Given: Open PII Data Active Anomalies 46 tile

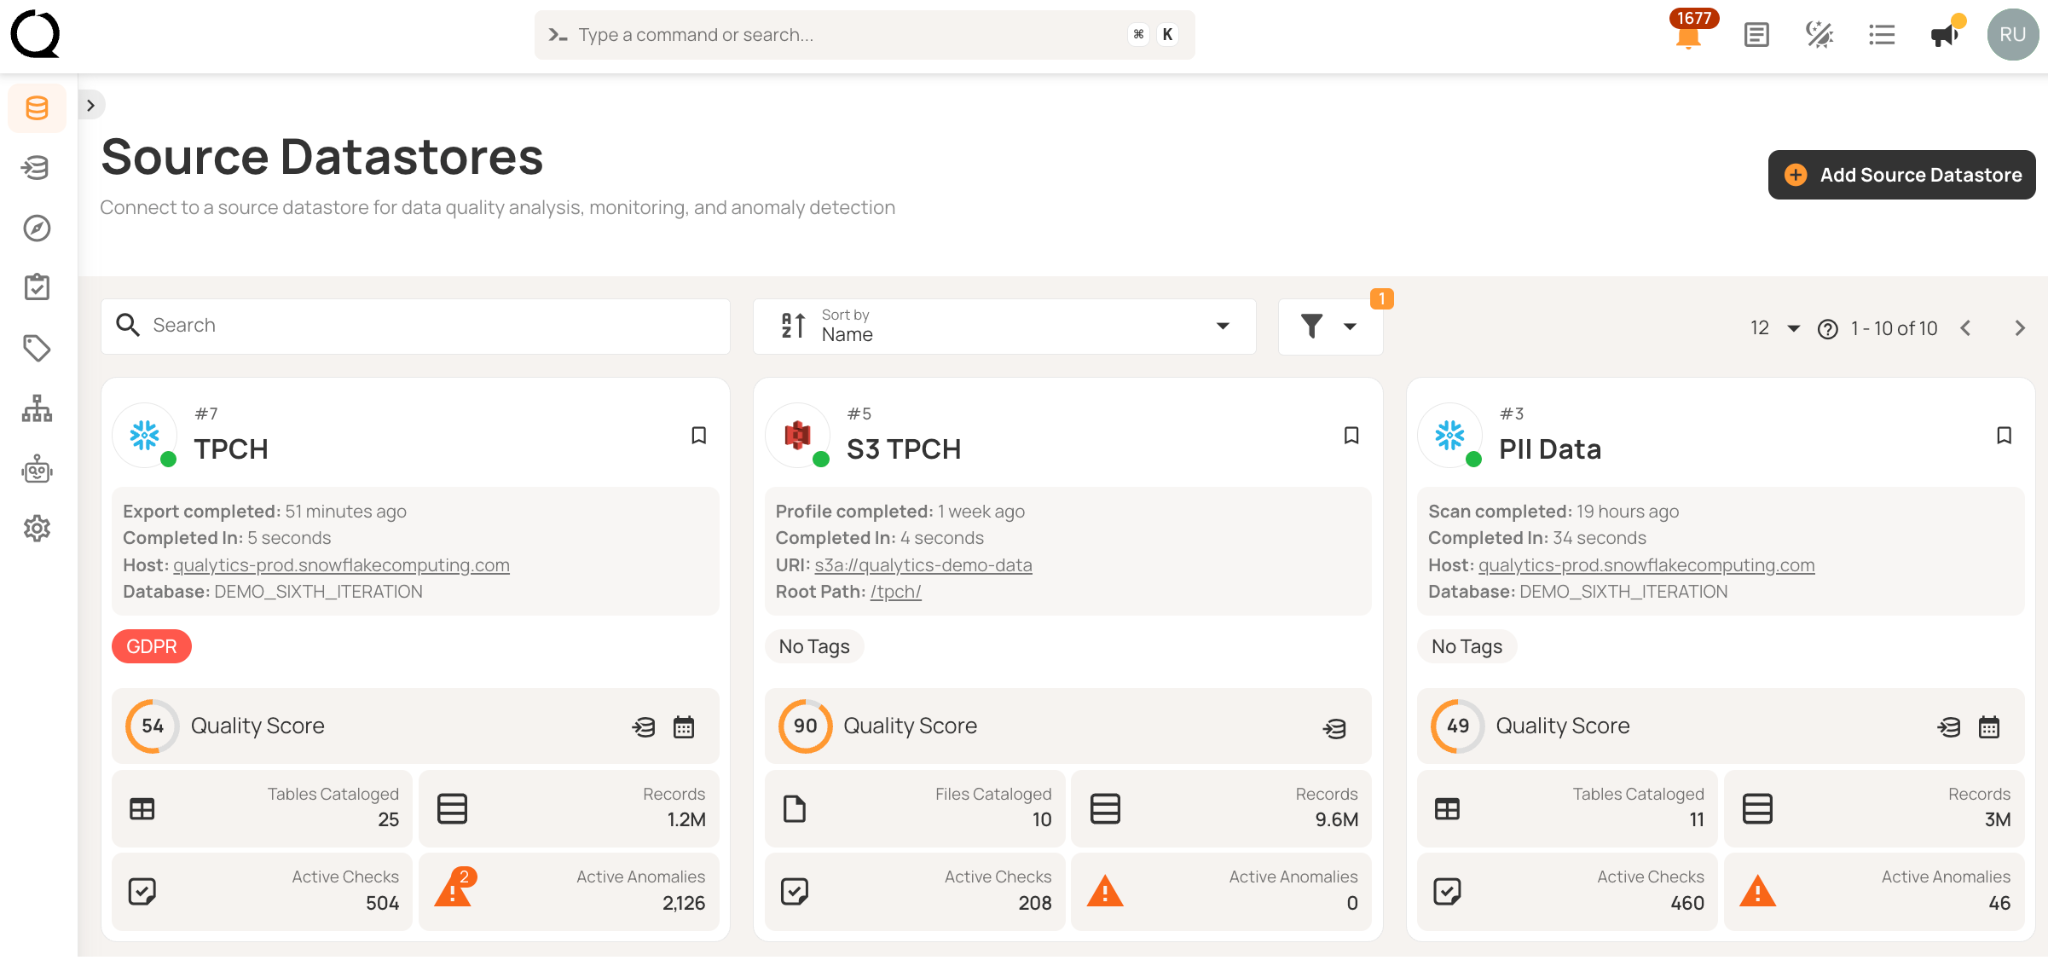Looking at the screenshot, I should pos(1874,891).
